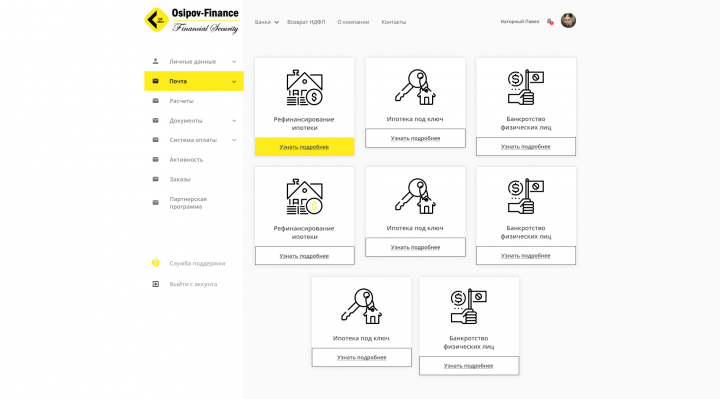
Task: Click Узнать подробнее in the second-row Банкротство card
Action: coord(526,255)
